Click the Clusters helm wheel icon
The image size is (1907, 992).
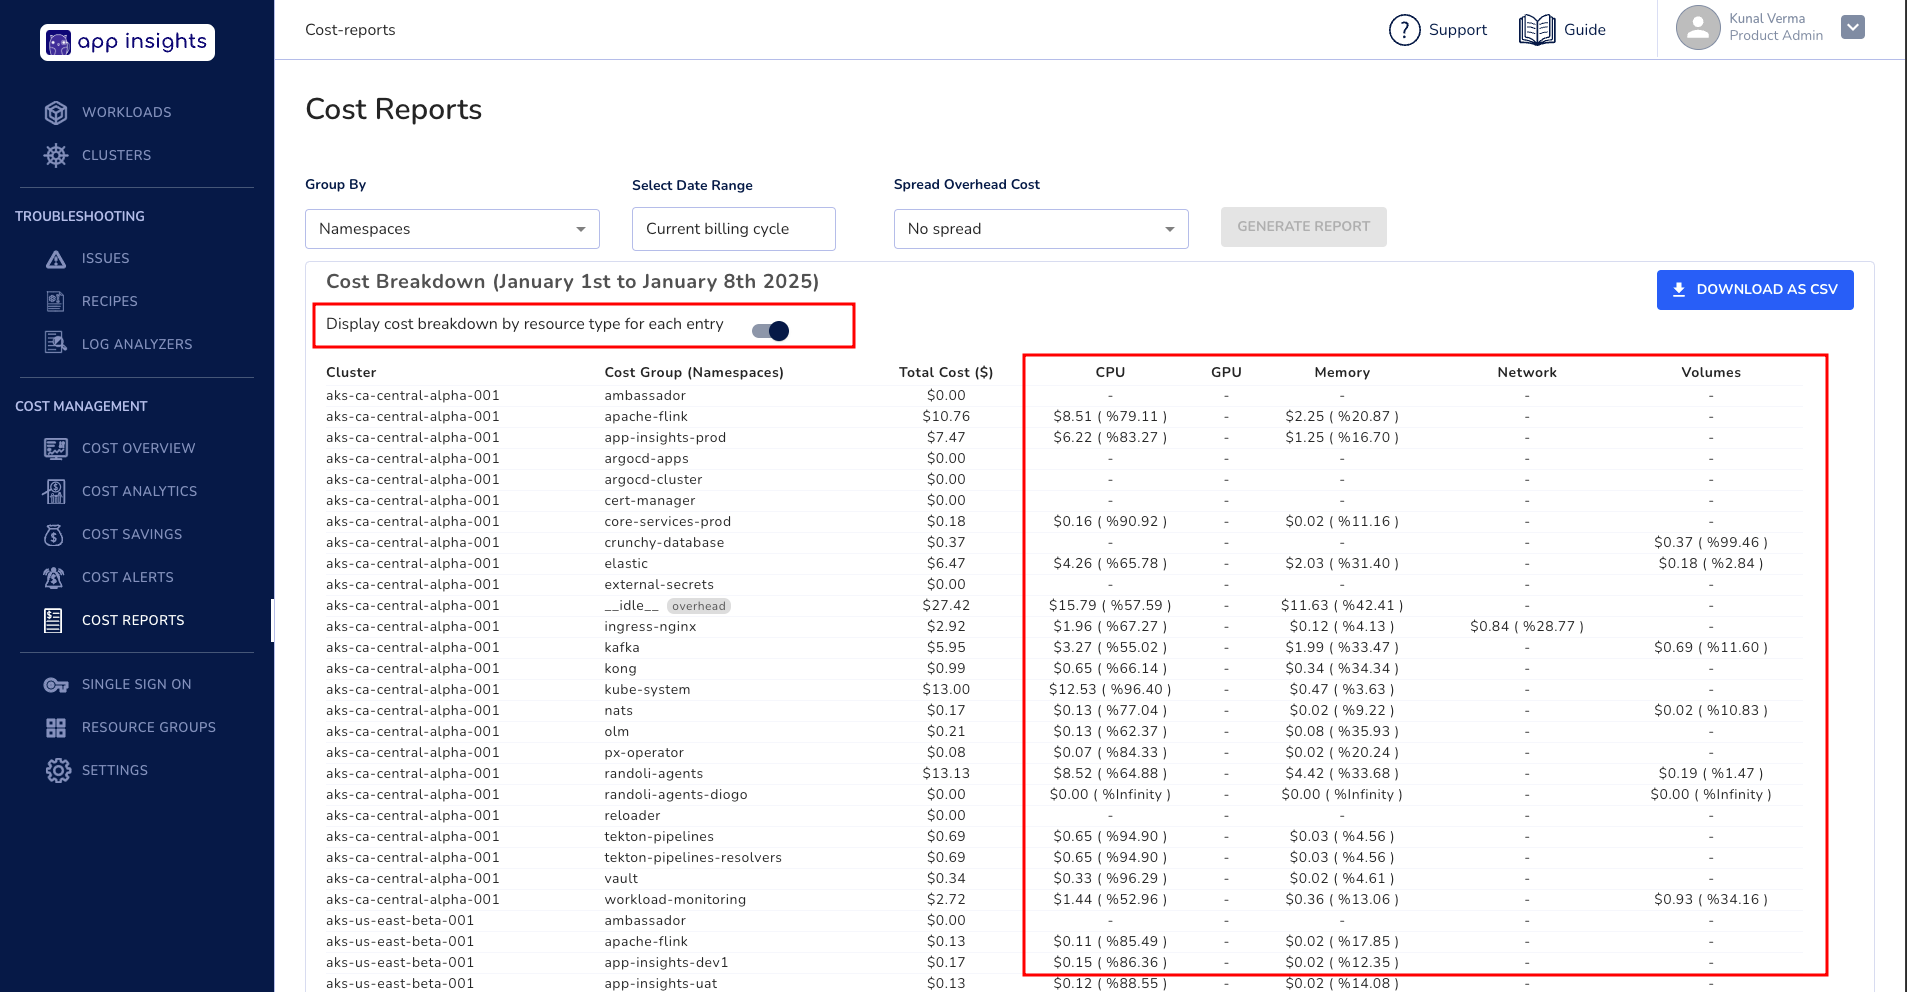(56, 156)
